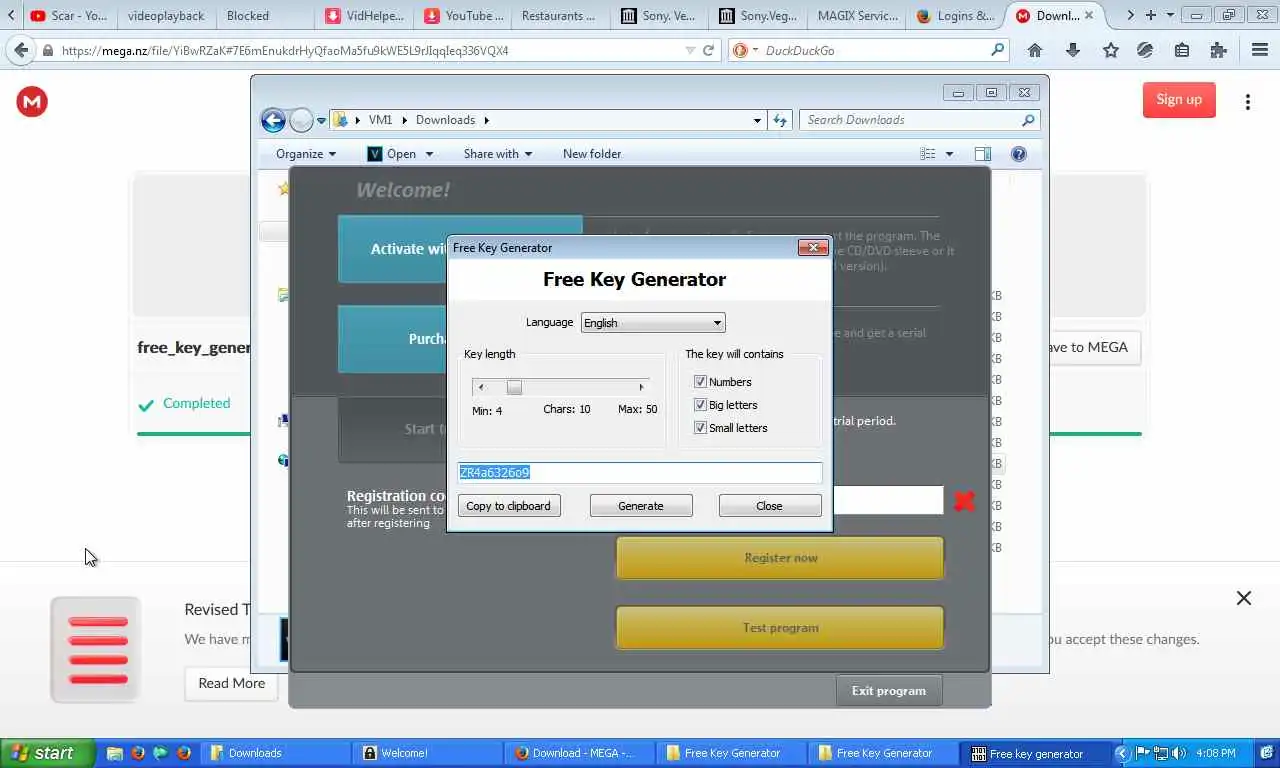Open the browser home page icon

(1035, 50)
